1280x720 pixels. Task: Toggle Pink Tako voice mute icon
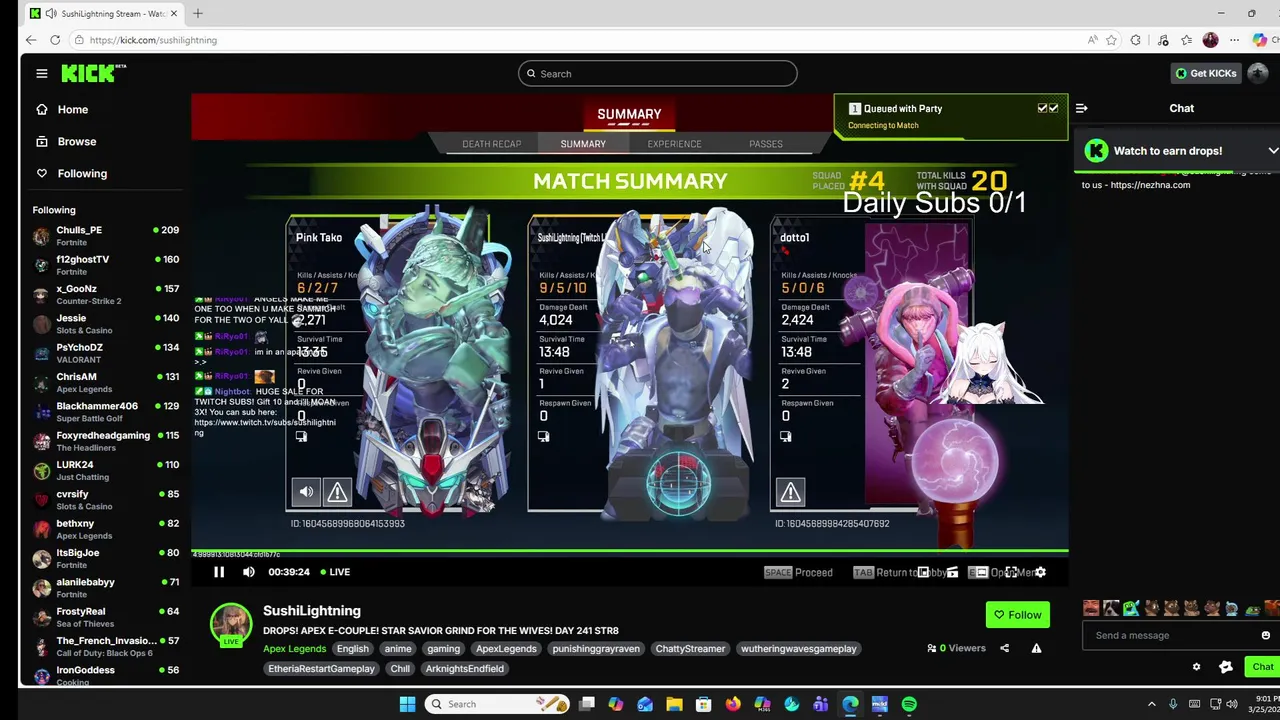coord(306,491)
